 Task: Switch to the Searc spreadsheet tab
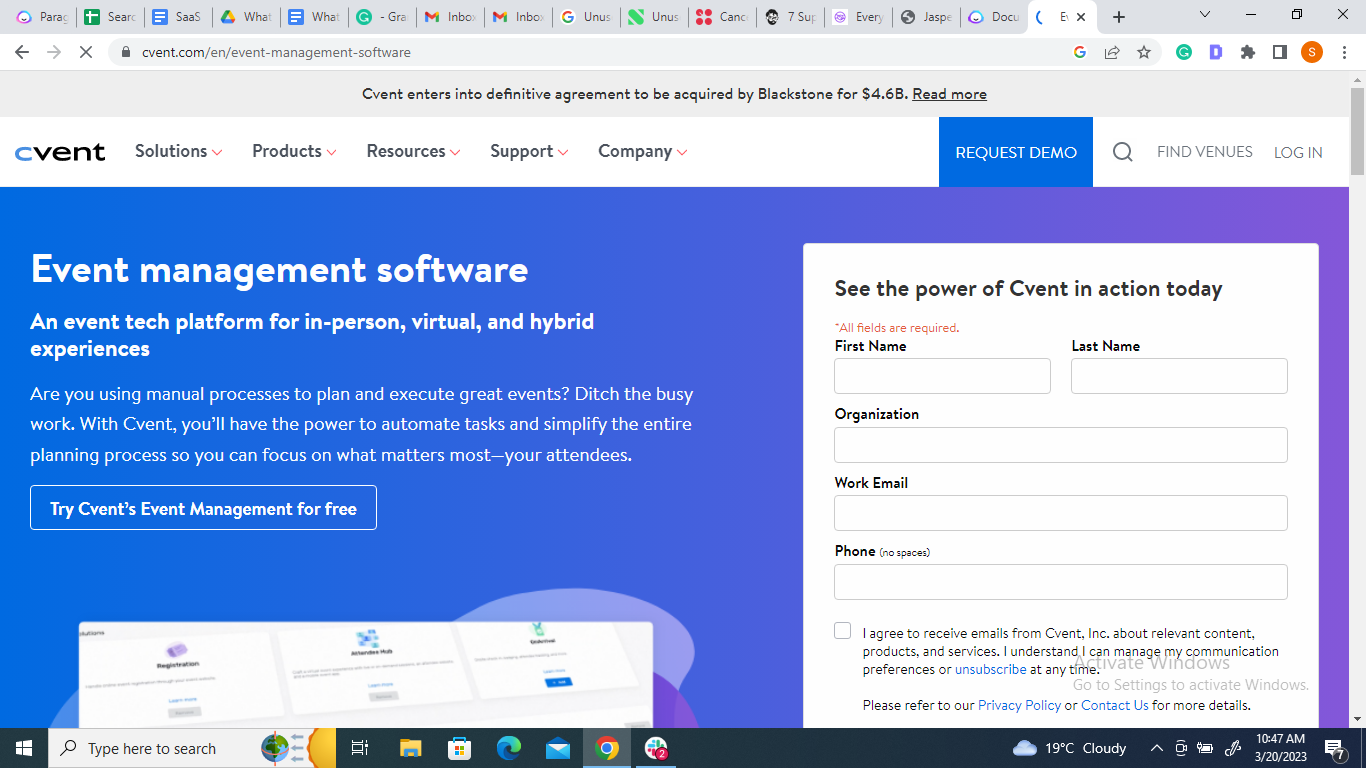click(110, 17)
